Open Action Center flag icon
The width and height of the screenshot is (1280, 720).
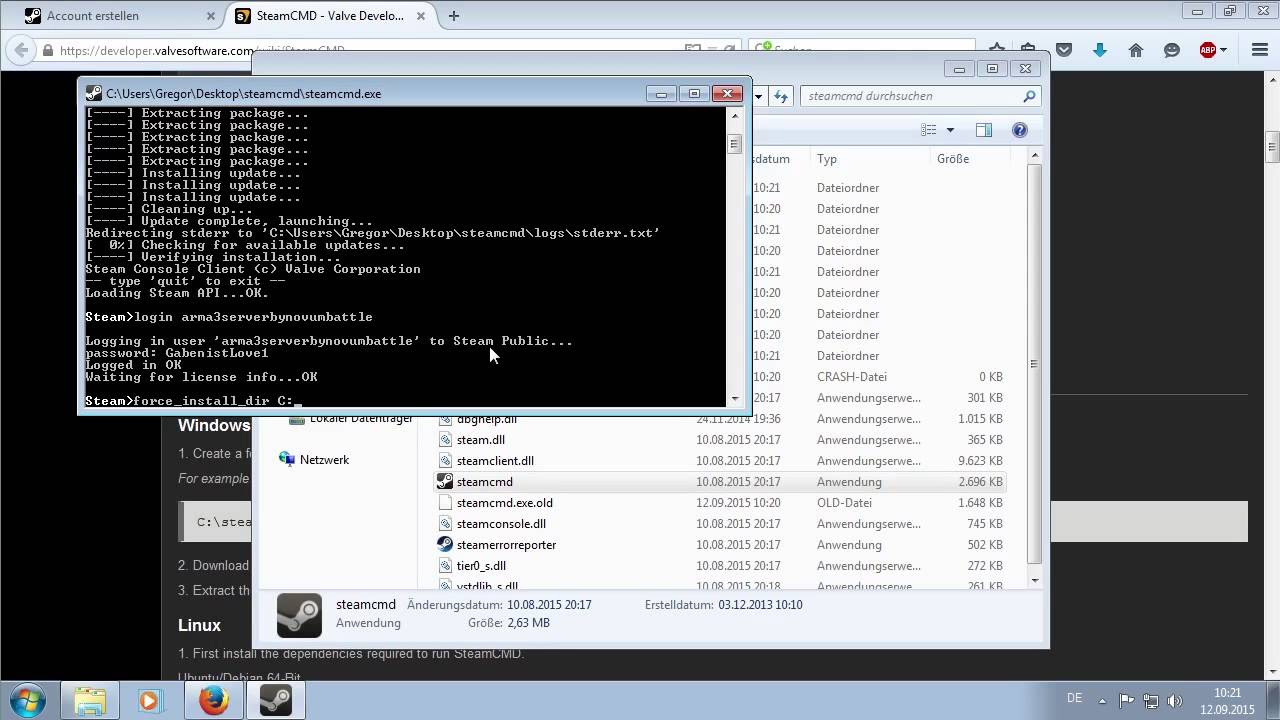pyautogui.click(x=1126, y=700)
